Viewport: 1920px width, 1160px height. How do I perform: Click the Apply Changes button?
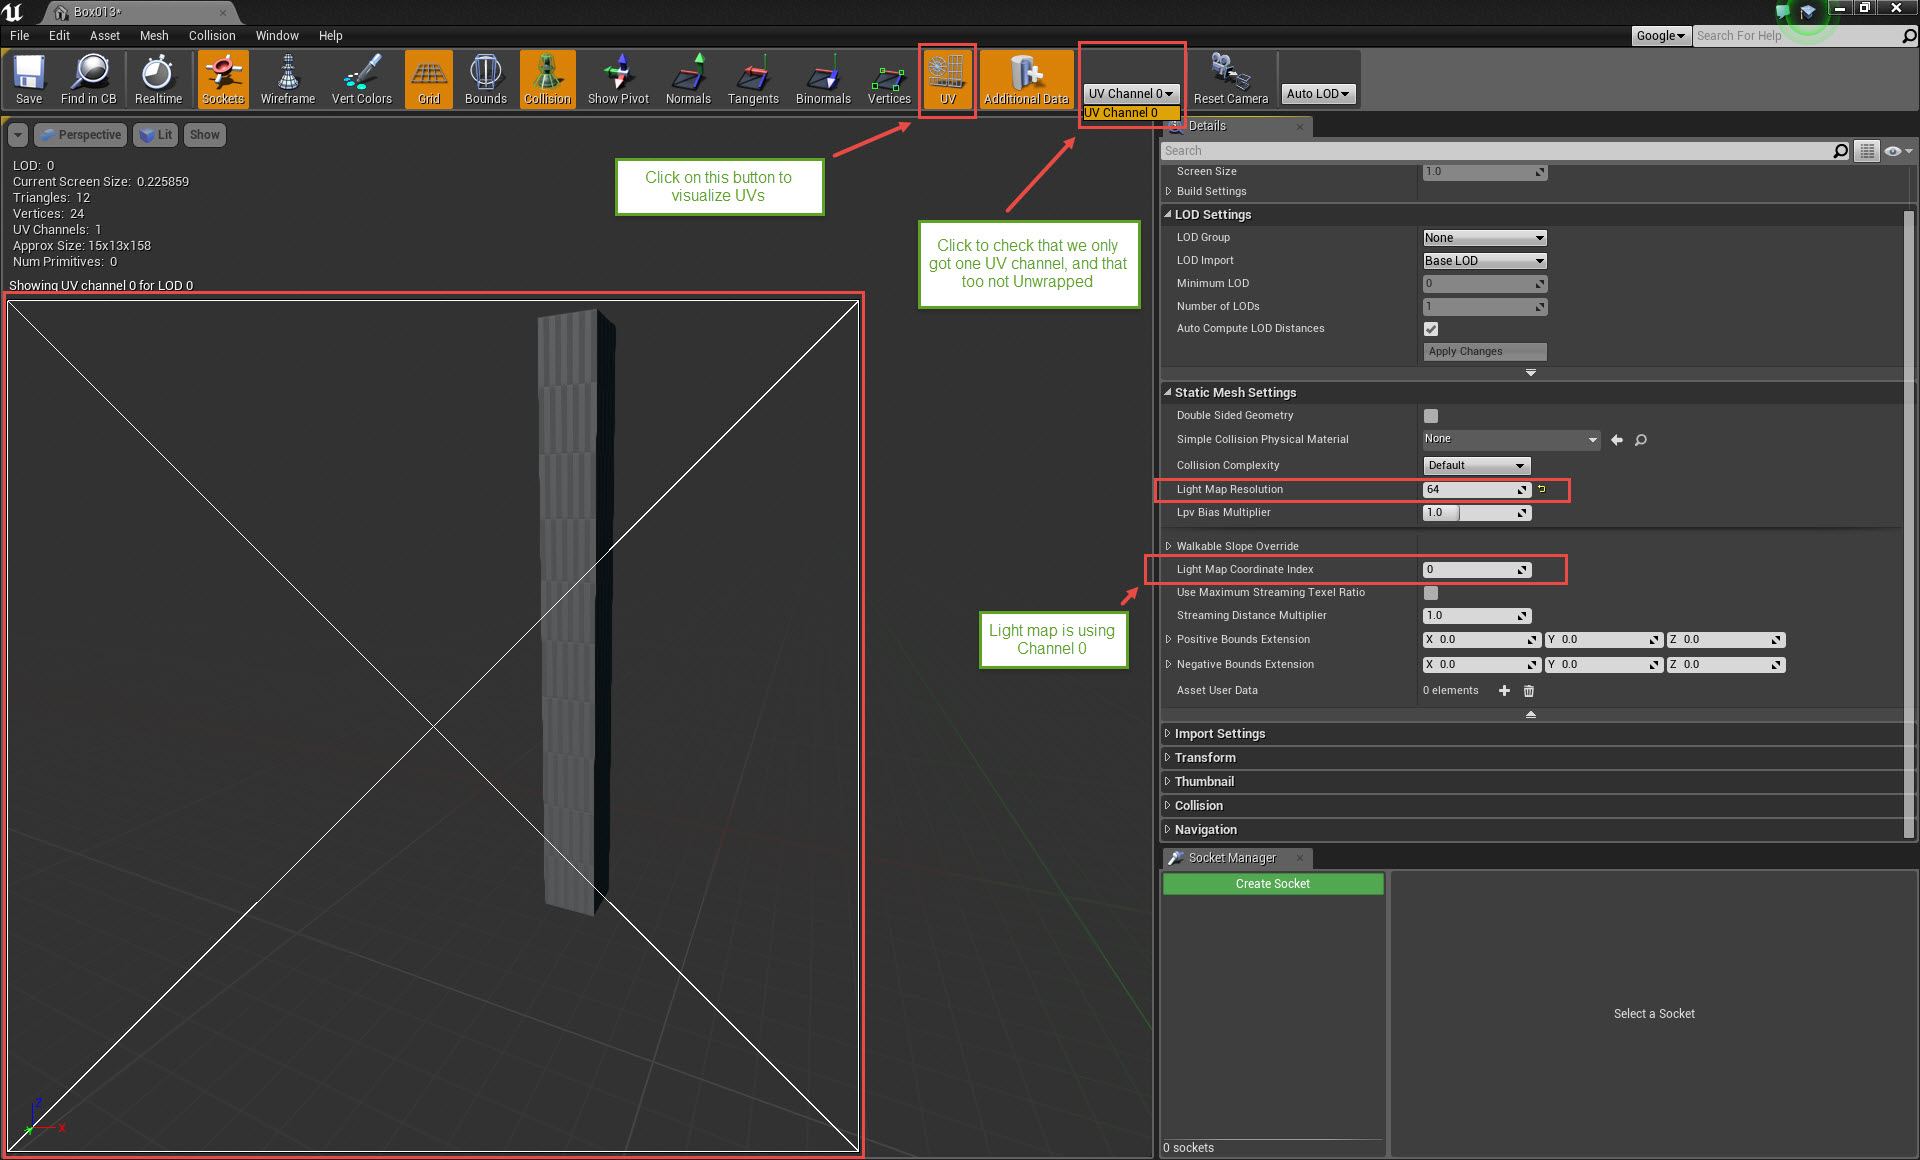tap(1484, 351)
